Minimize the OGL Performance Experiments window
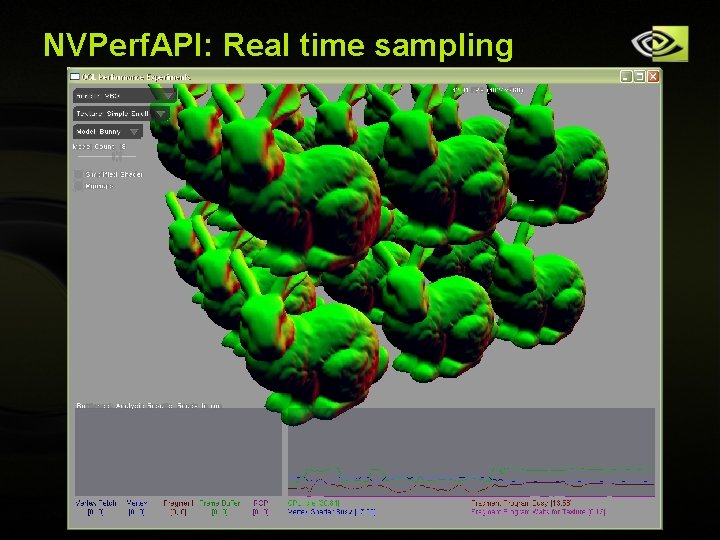This screenshot has width=720, height=540. point(626,76)
